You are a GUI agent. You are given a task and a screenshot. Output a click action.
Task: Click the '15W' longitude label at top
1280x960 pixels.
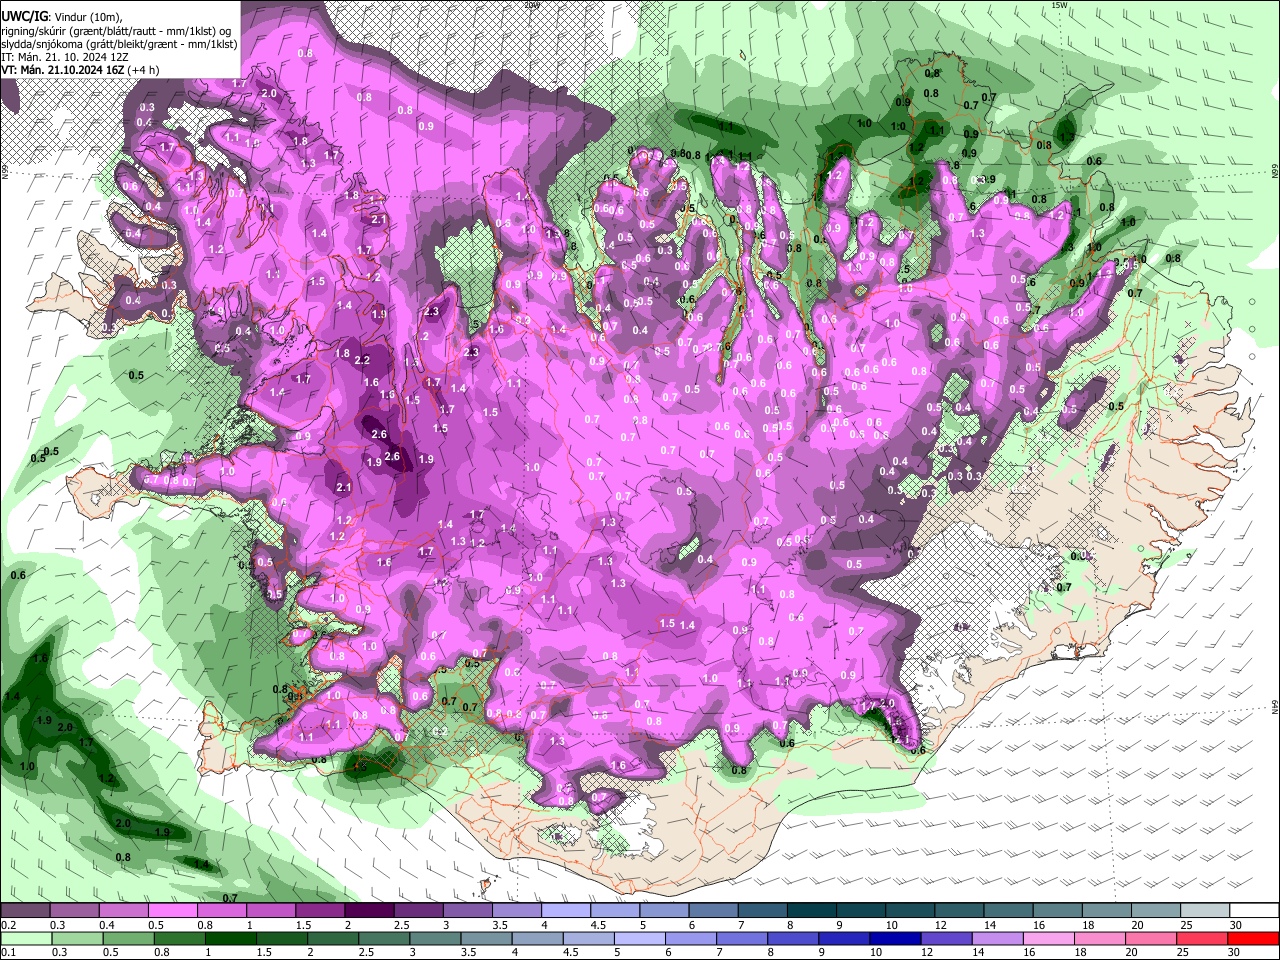[x=1060, y=5]
